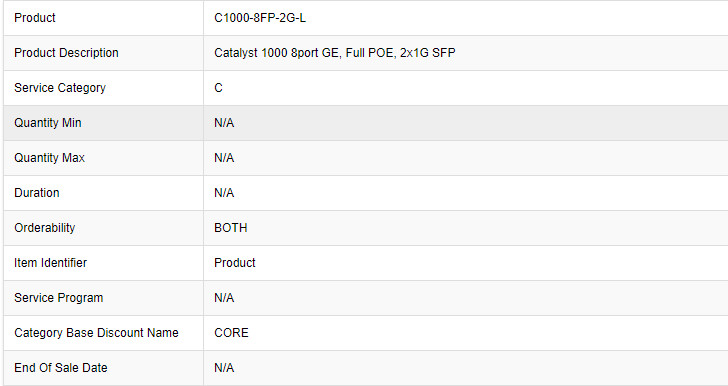Click the Orderability value BOTH
This screenshot has width=728, height=386.
(x=231, y=228)
